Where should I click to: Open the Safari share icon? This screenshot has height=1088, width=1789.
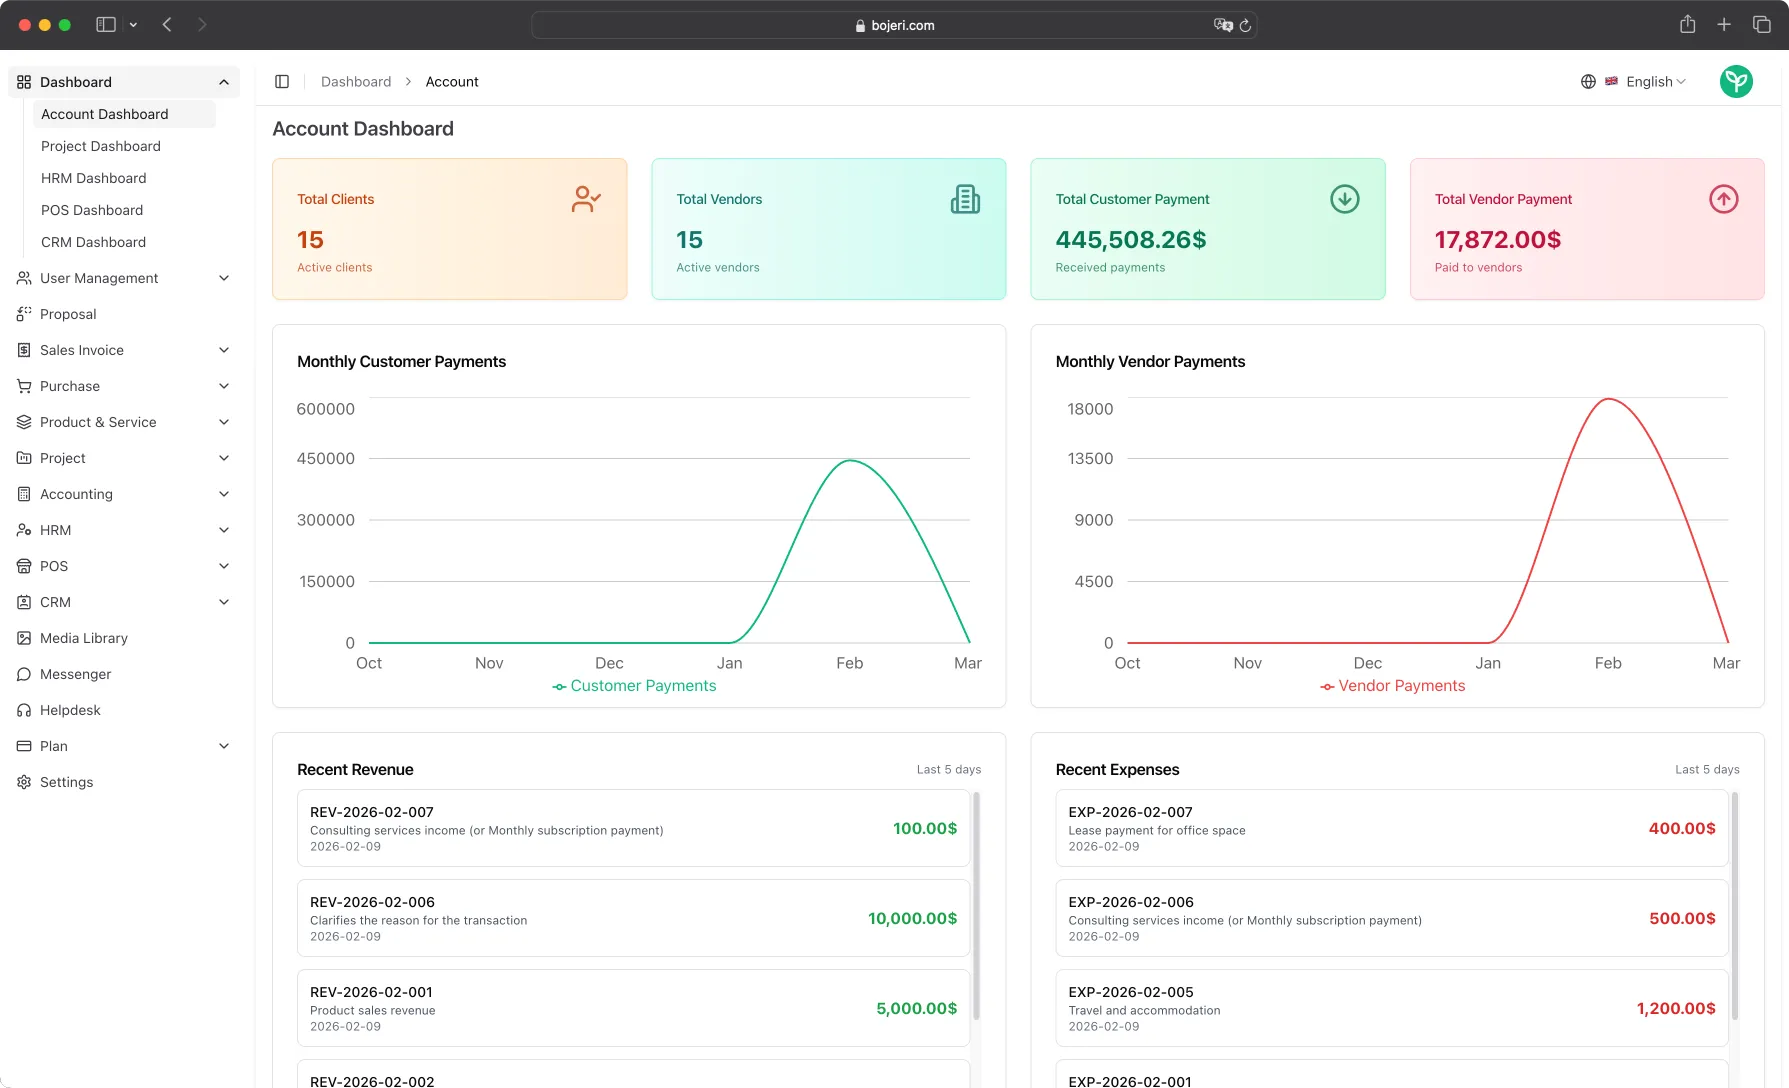[x=1688, y=25]
